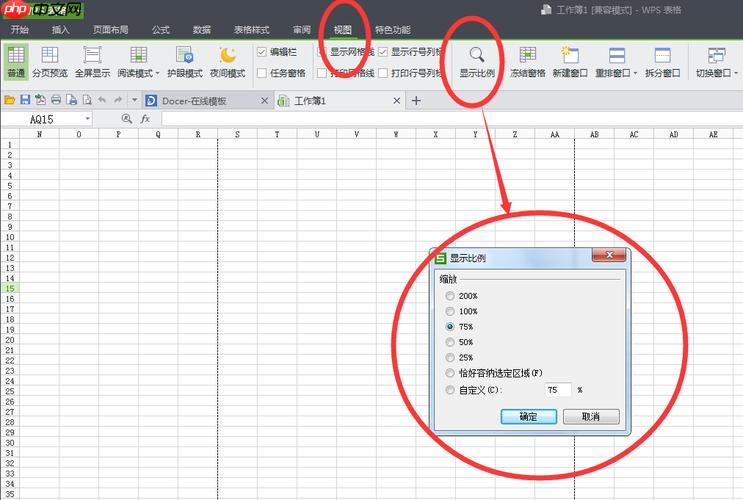Image resolution: width=743 pixels, height=500 pixels.
Task: Toggle 任务窗格 task pane checkbox
Action: click(262, 73)
